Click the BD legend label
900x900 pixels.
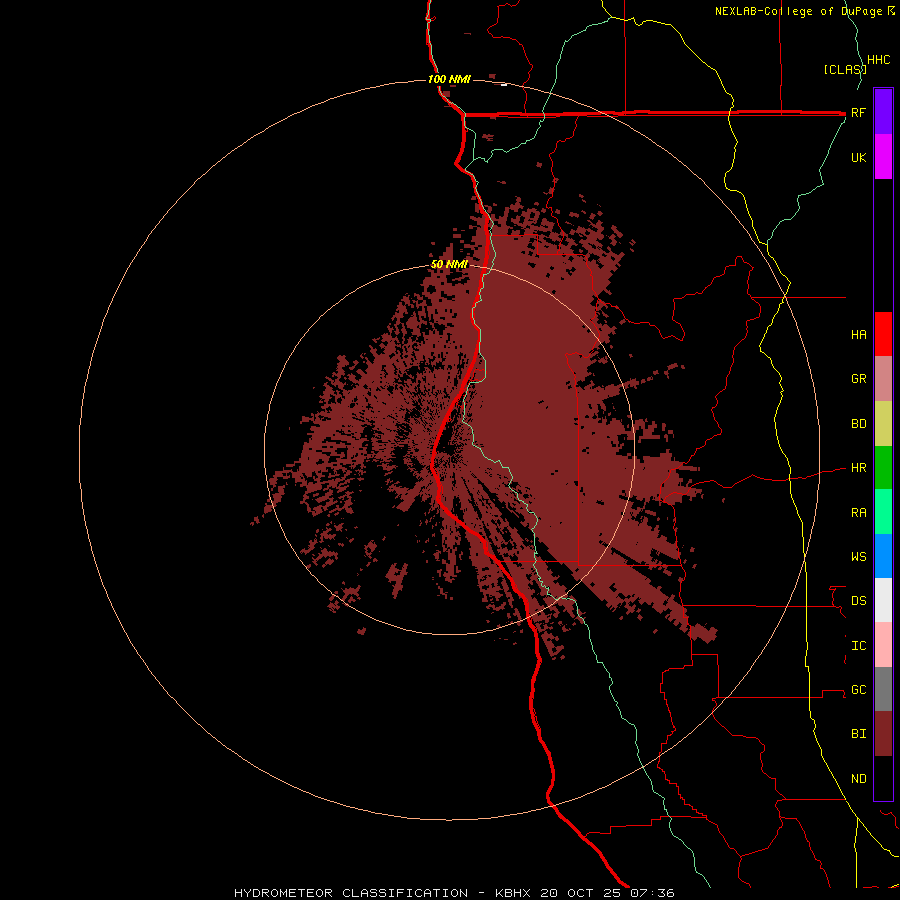click(x=858, y=424)
